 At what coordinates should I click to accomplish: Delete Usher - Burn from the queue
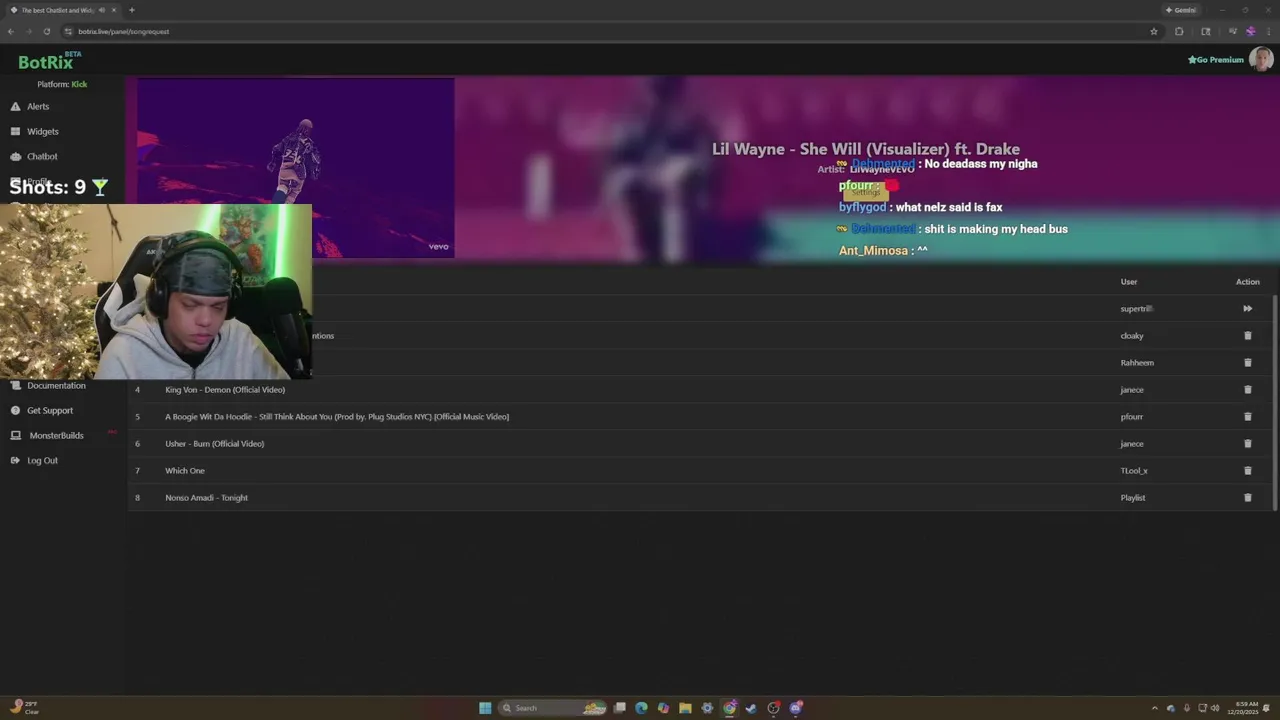tap(1247, 444)
